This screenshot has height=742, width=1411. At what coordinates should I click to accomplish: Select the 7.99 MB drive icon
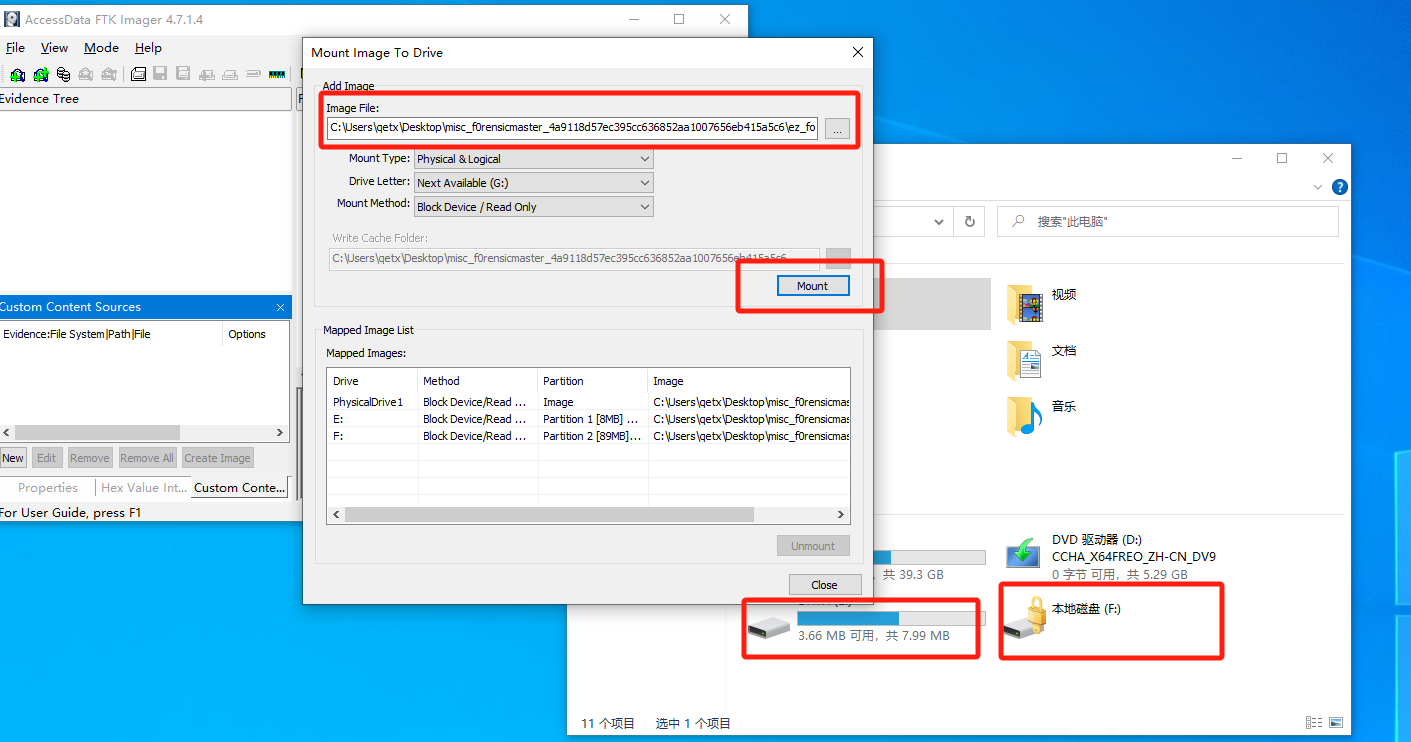[x=768, y=627]
